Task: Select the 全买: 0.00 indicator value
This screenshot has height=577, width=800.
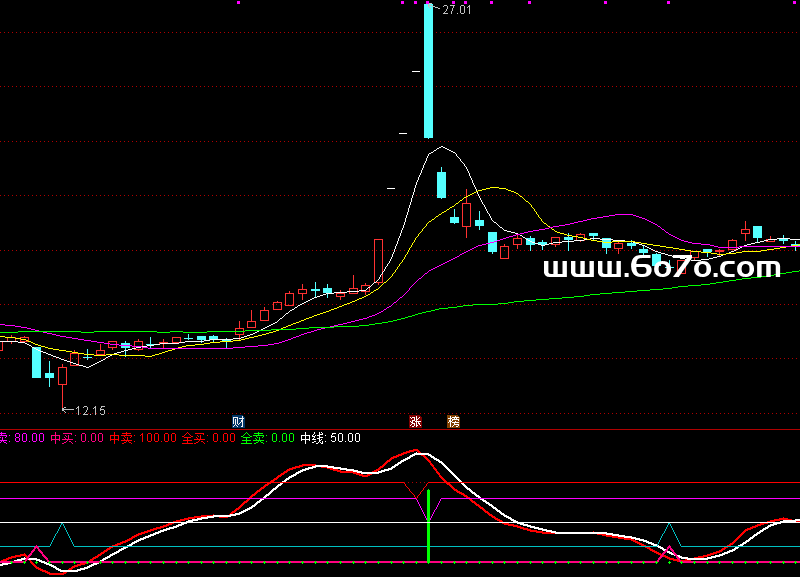Action: tap(209, 438)
